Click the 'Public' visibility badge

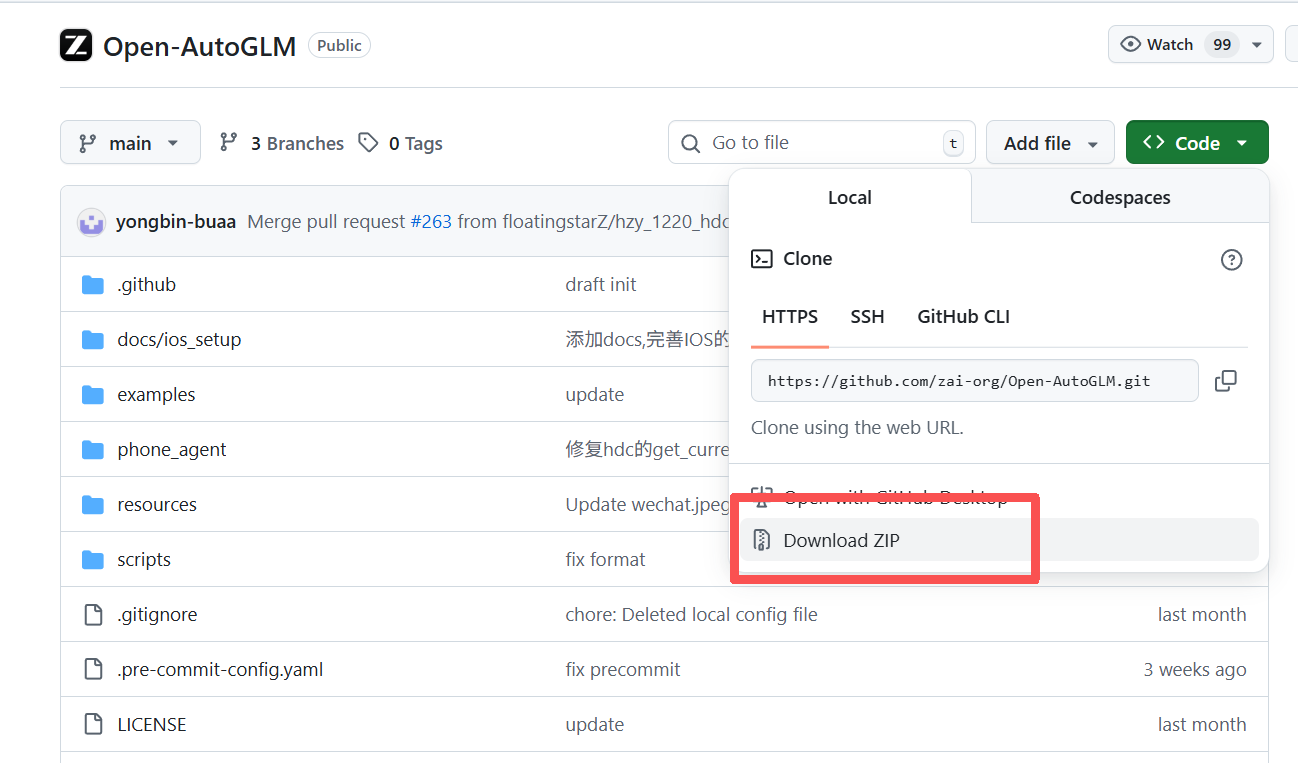(340, 46)
